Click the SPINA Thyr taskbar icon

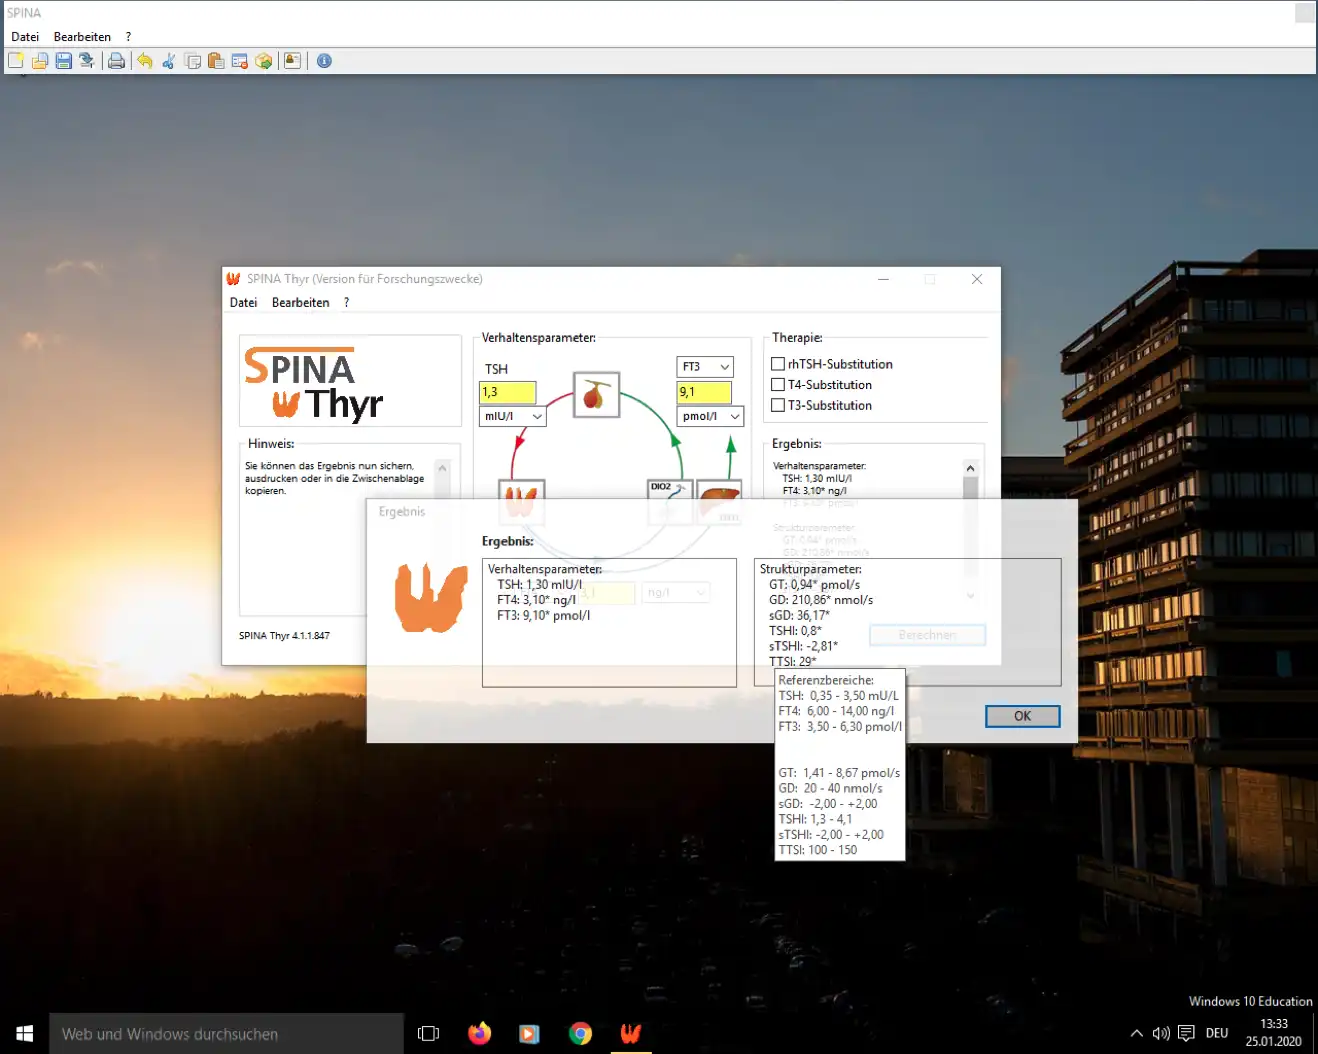click(630, 1033)
